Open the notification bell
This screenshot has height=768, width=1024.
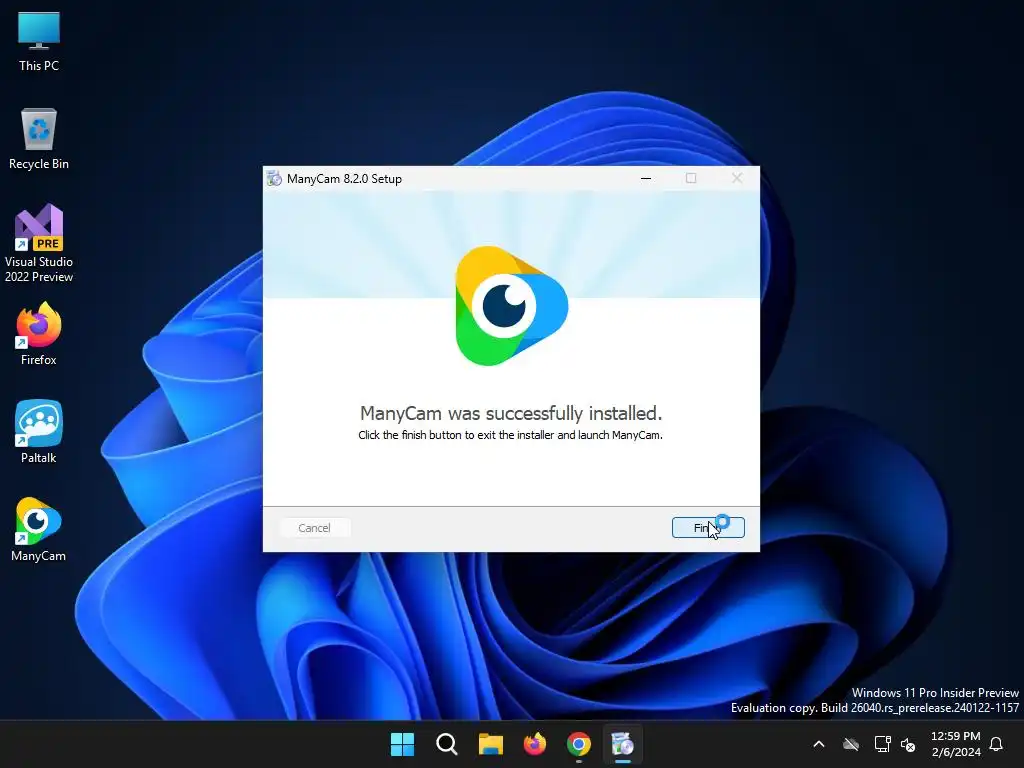[x=997, y=744]
